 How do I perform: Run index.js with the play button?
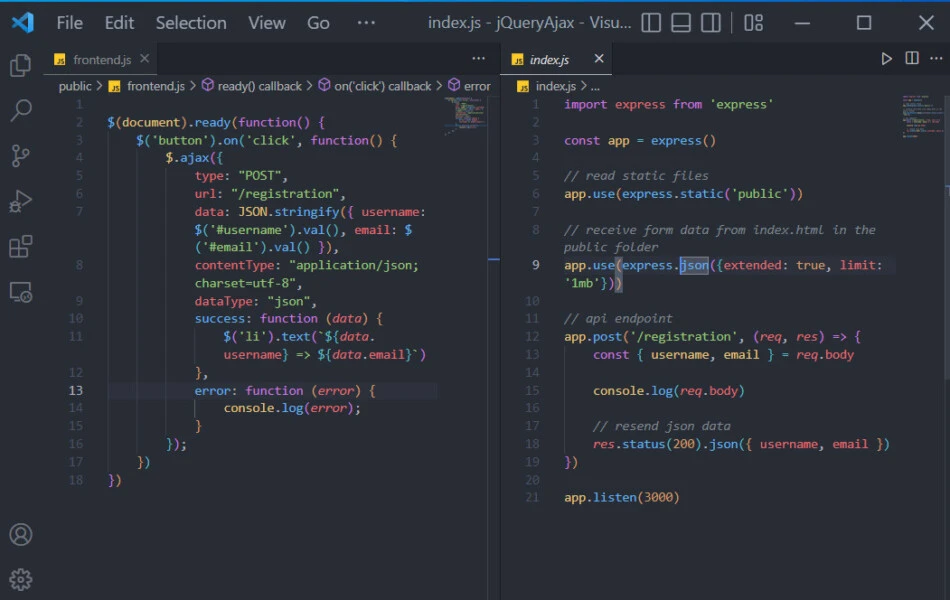click(886, 59)
